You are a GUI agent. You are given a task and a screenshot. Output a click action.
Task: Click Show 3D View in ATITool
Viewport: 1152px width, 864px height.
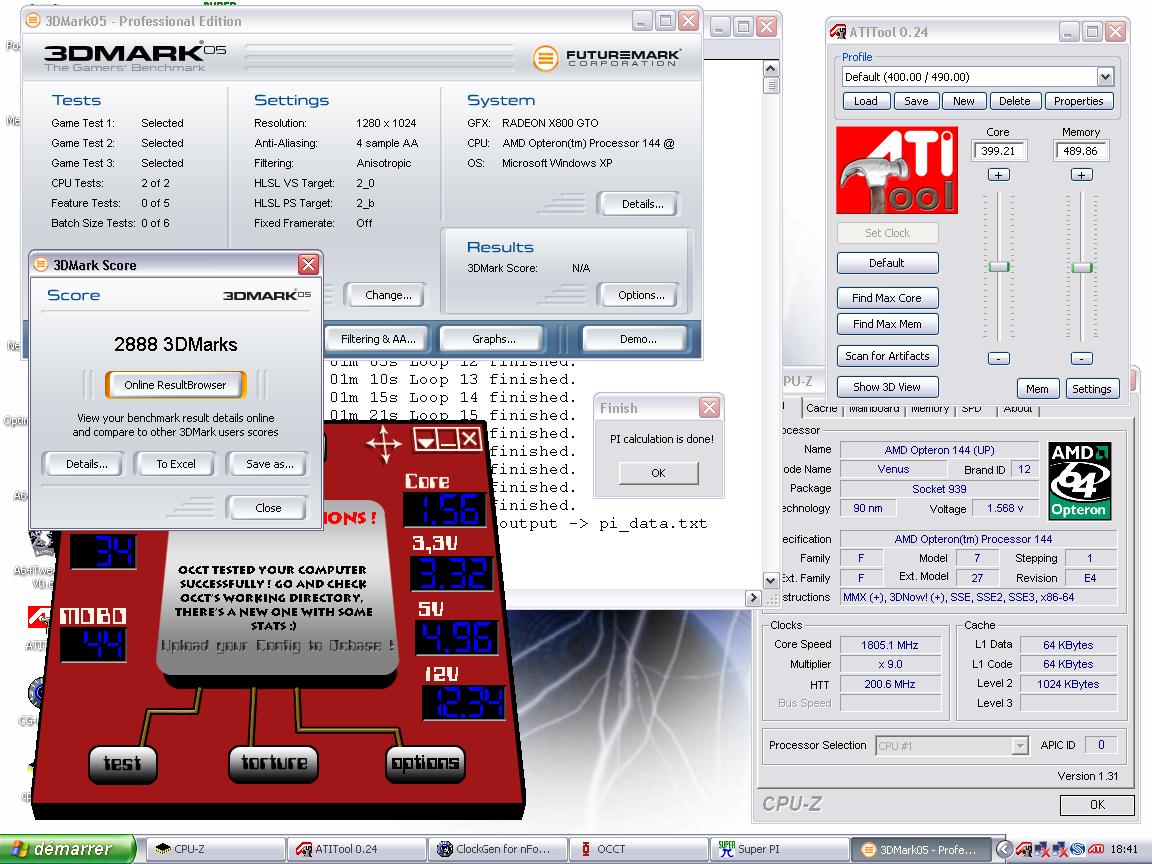tap(887, 387)
